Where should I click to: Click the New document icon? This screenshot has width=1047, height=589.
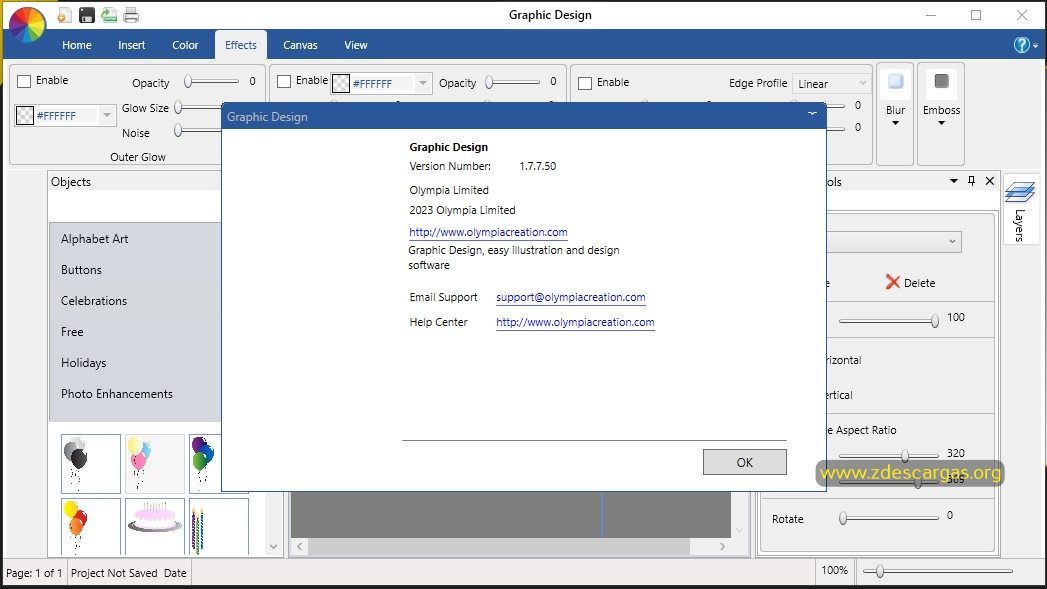click(63, 15)
